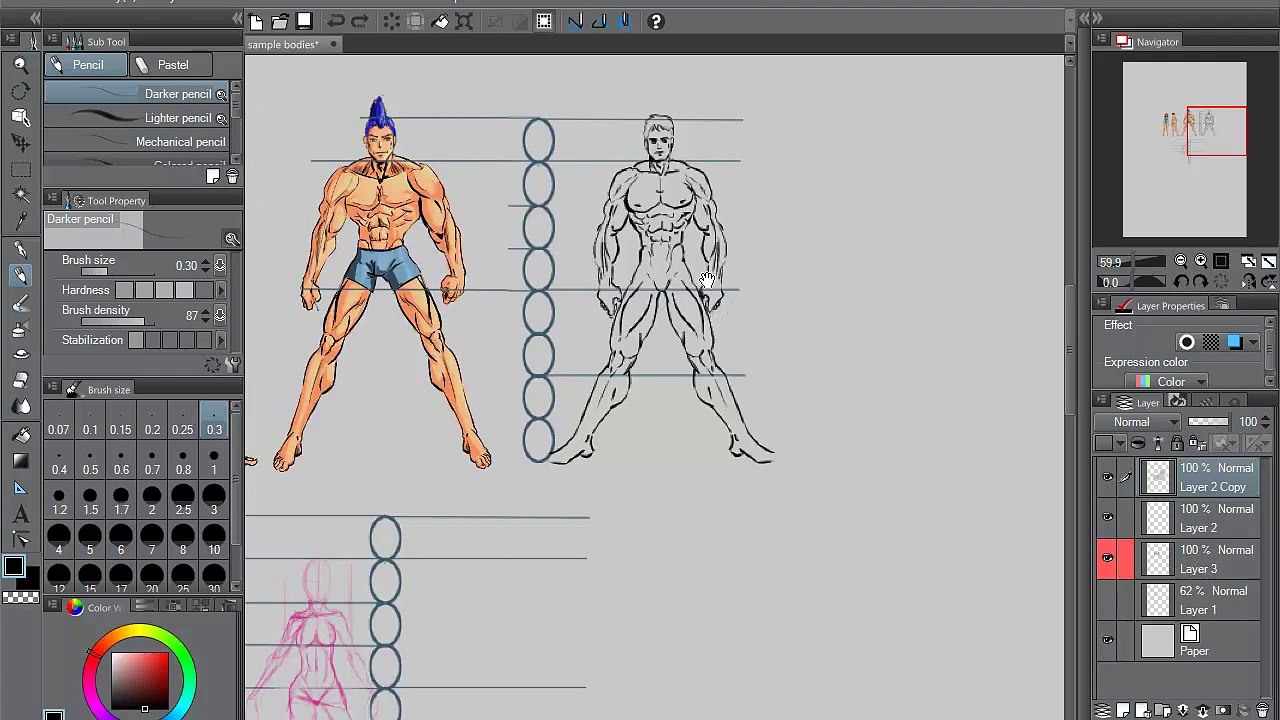Toggle visibility of Layer 2

click(x=1107, y=518)
